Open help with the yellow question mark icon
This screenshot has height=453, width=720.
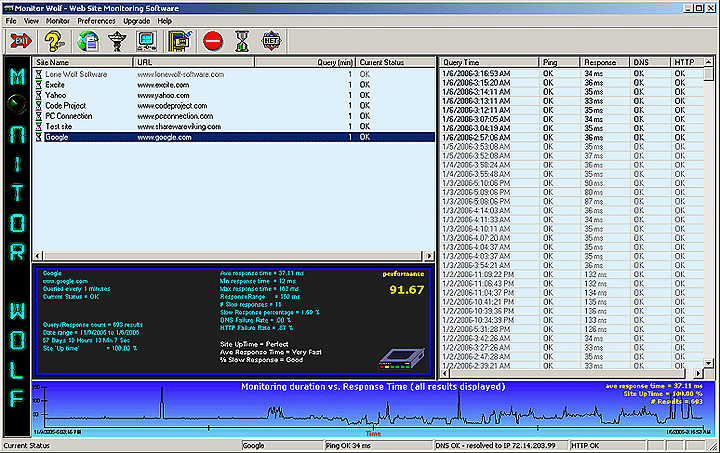pyautogui.click(x=54, y=41)
